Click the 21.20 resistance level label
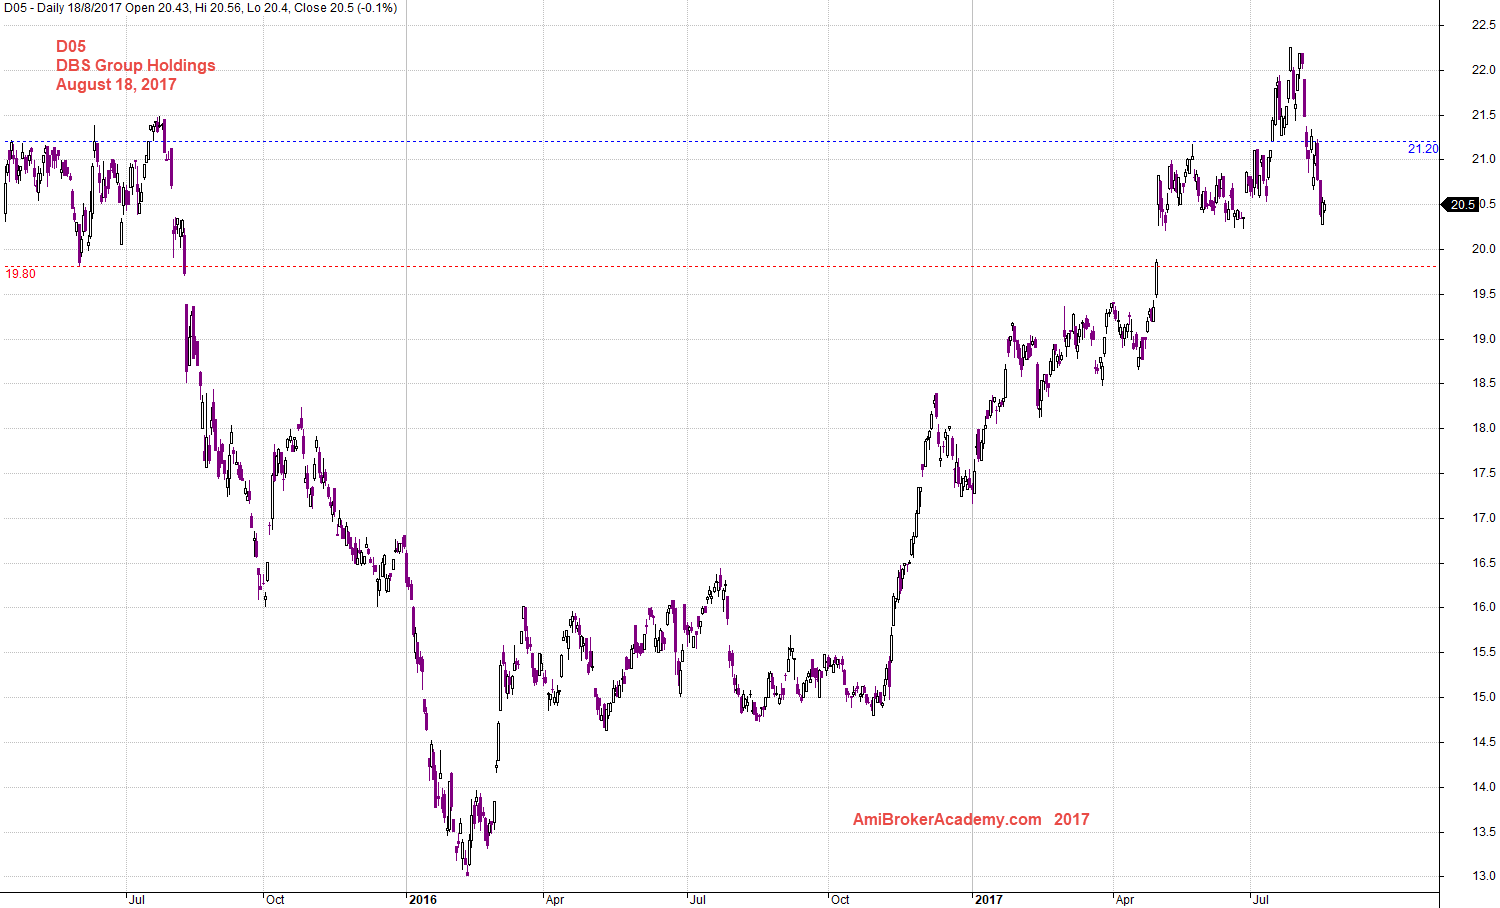Image resolution: width=1500 pixels, height=908 pixels. tap(1423, 149)
